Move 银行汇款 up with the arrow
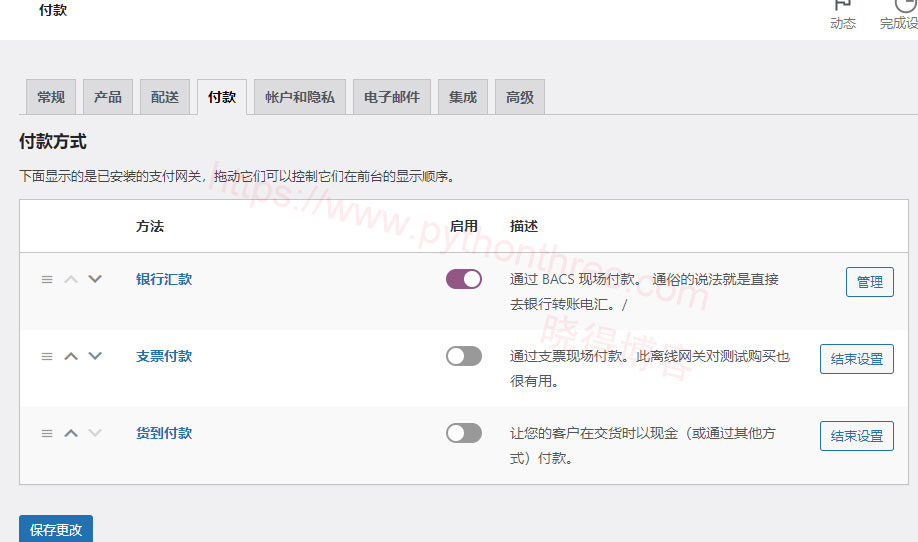Screen dimensions: 918x542 coord(71,280)
